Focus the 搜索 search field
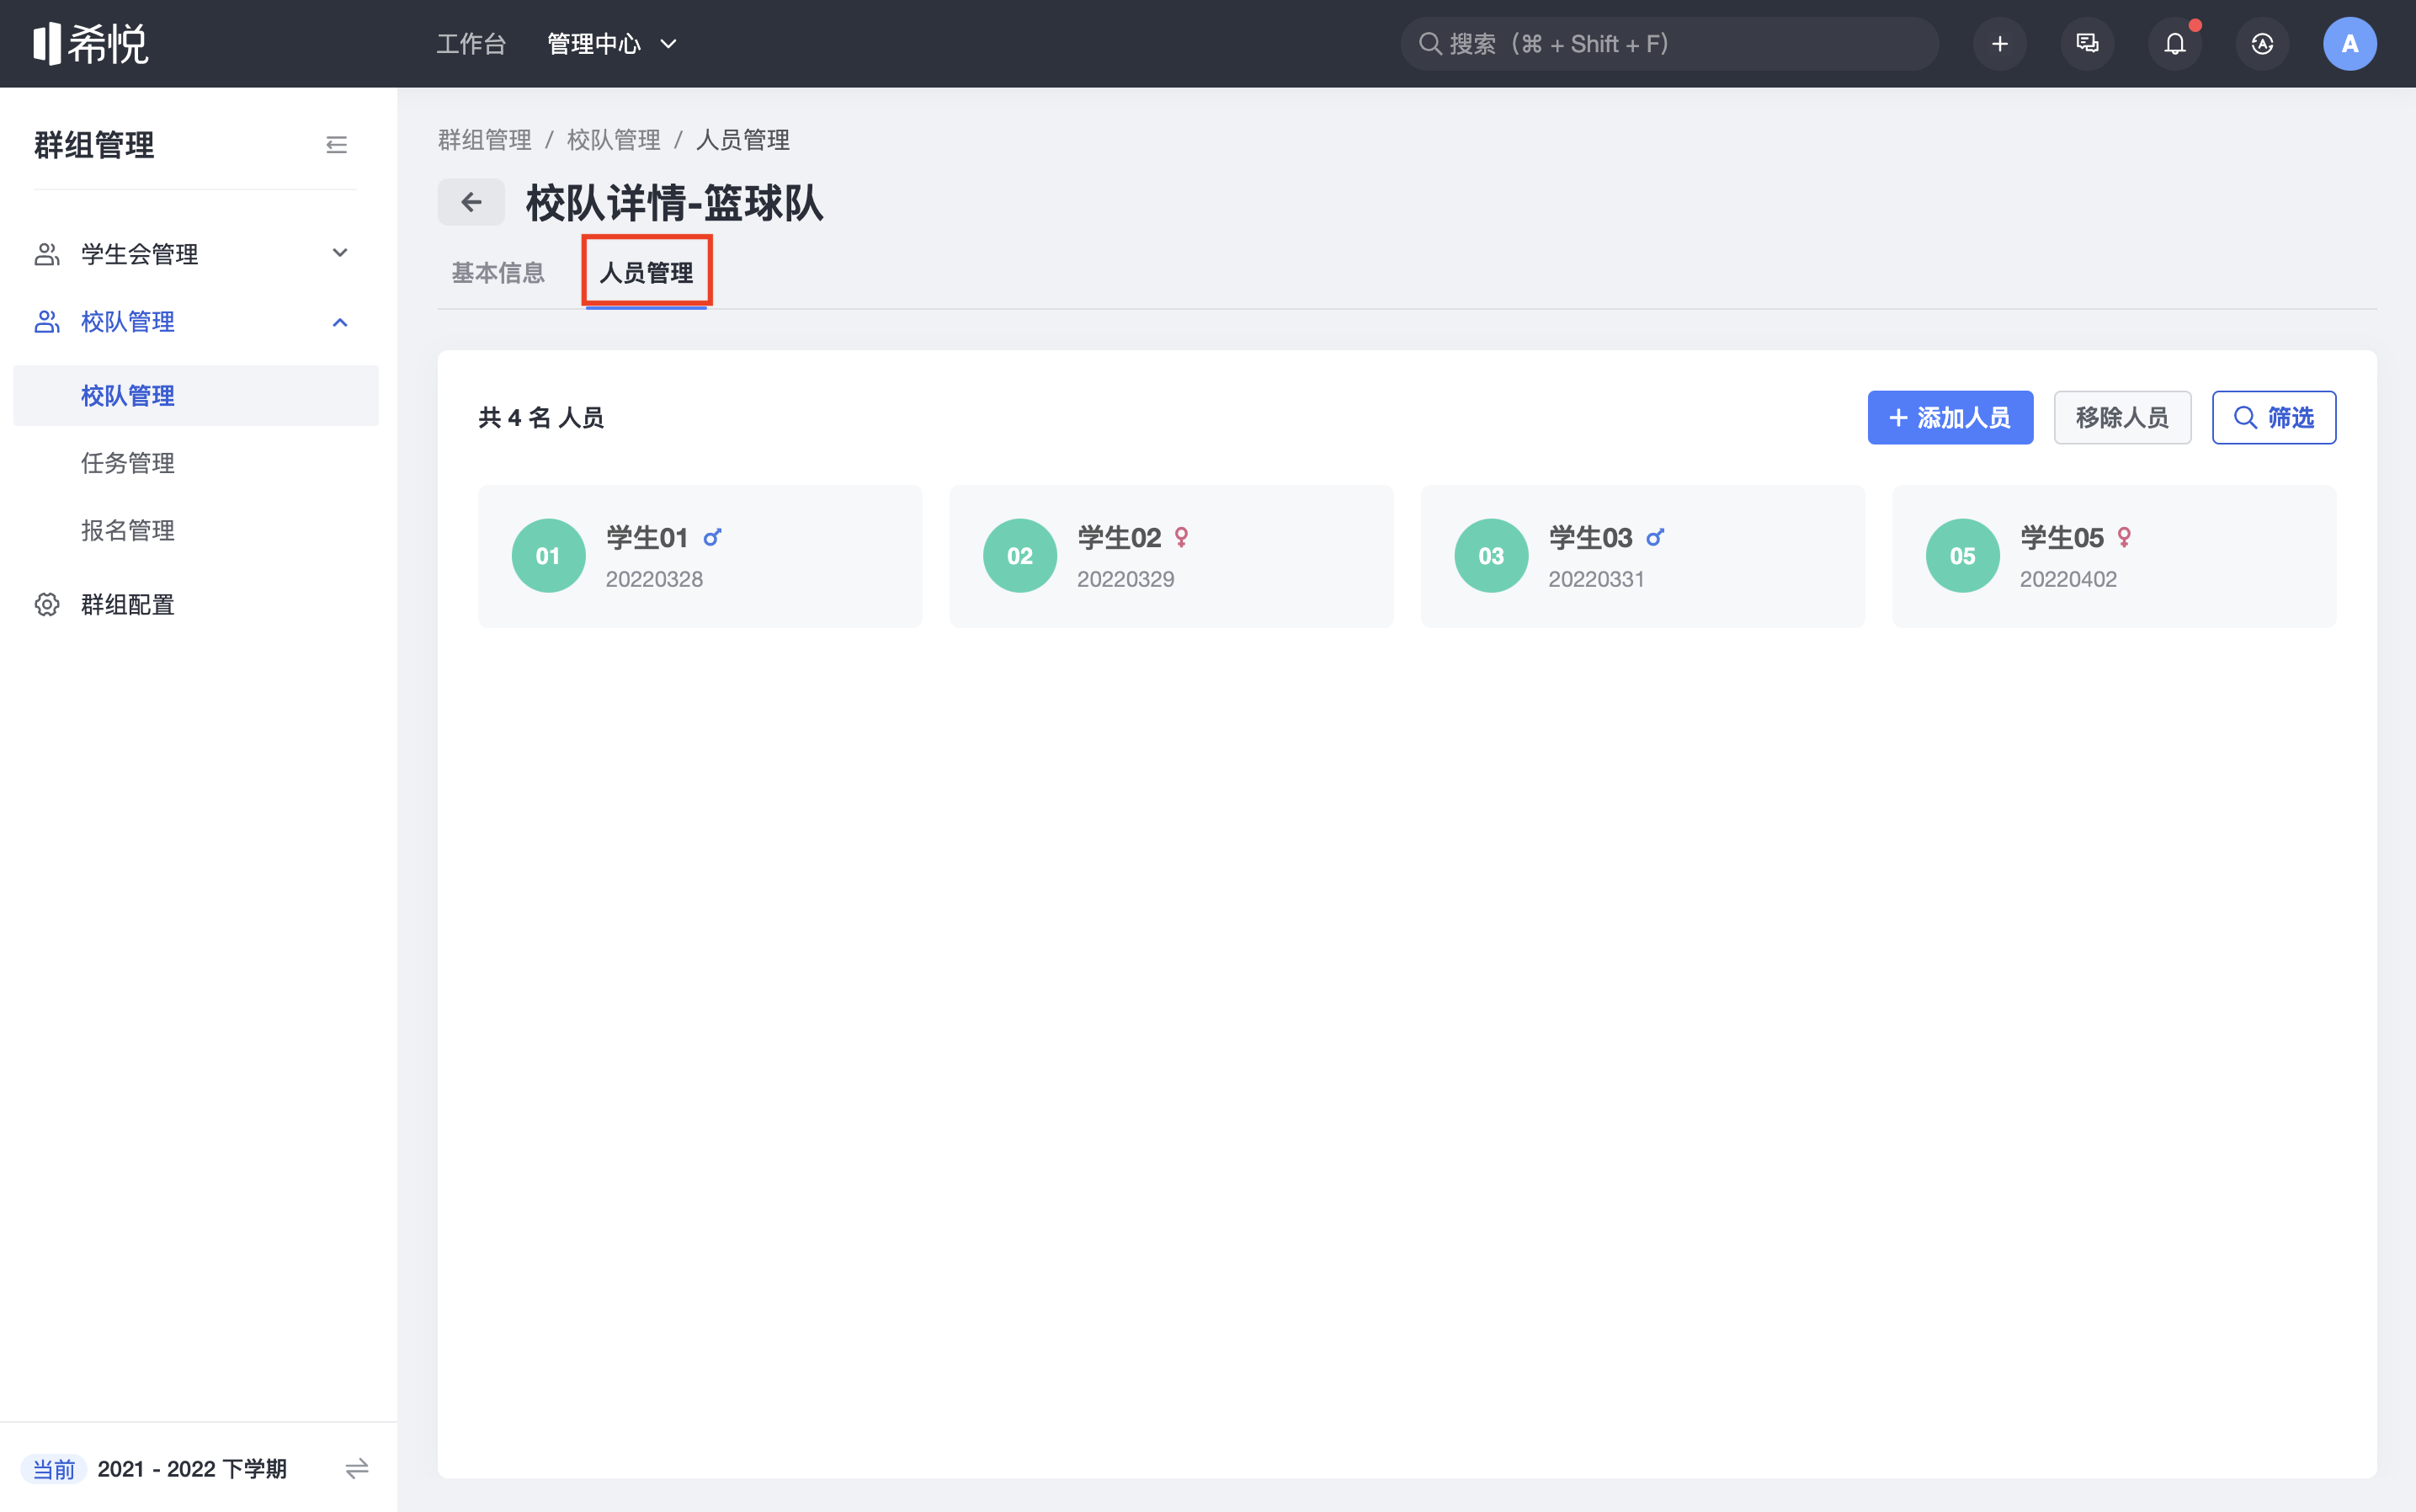The image size is (2416, 1512). point(1669,44)
